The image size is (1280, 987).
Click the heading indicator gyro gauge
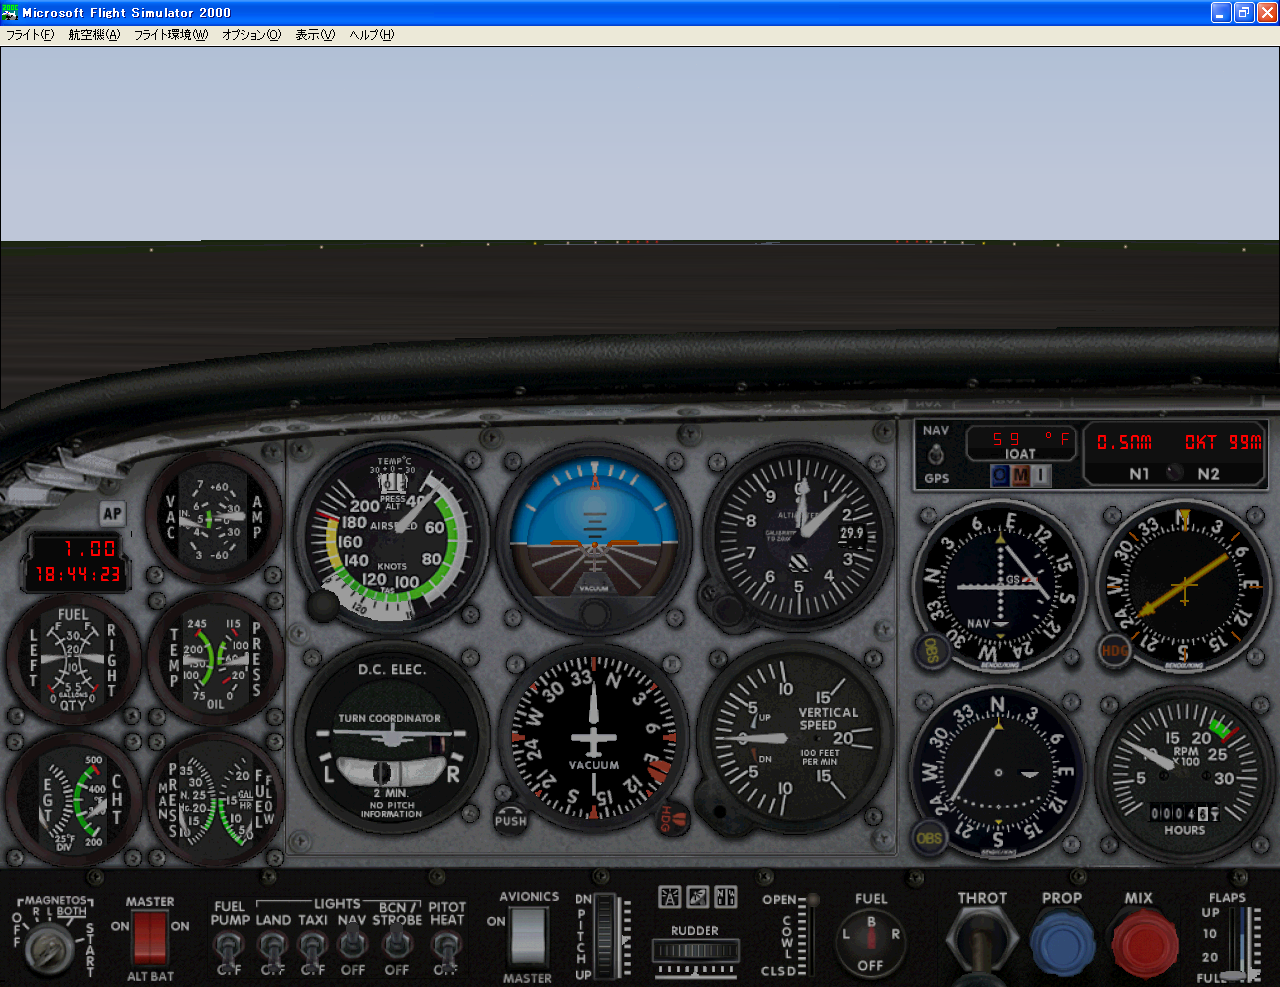coord(594,739)
